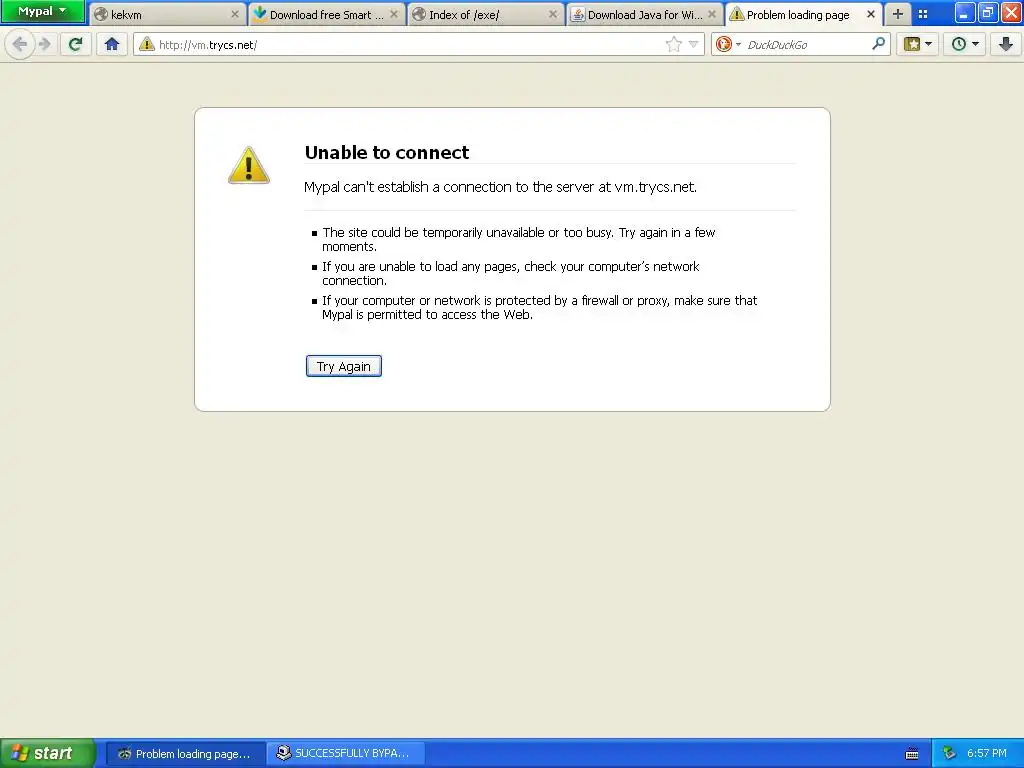Open a new tab with plus button
Image resolution: width=1024 pixels, height=768 pixels.
[x=898, y=14]
